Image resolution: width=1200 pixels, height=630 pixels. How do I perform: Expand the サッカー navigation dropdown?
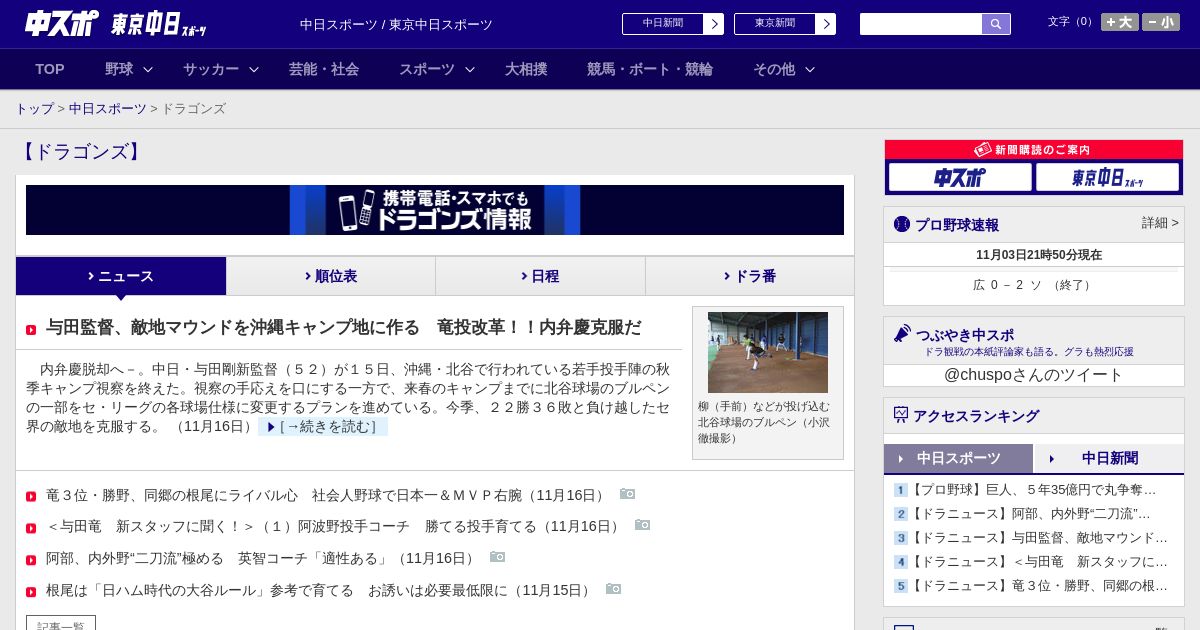click(221, 69)
